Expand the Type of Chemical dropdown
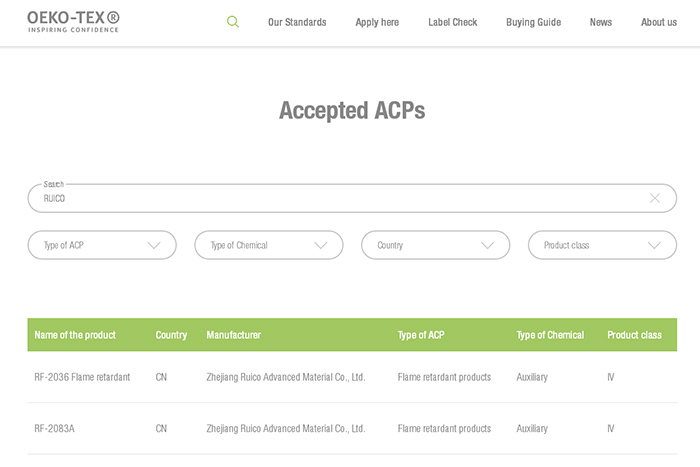Viewport: 700px width, 467px height. [268, 245]
